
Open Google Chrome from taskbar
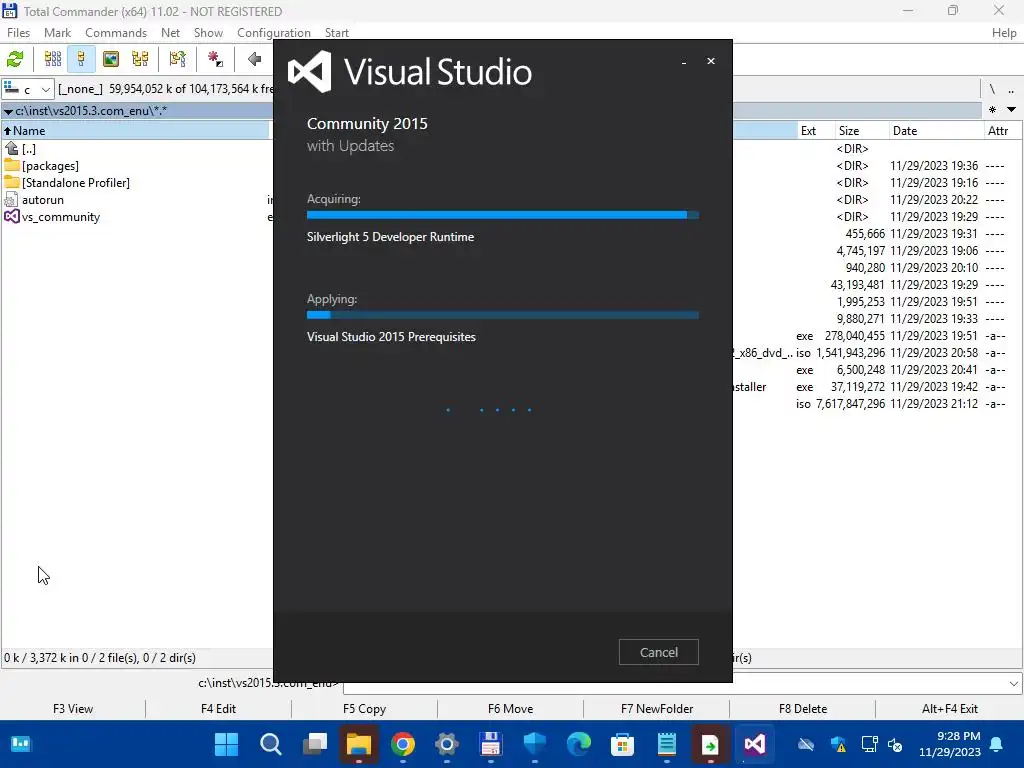click(x=403, y=744)
